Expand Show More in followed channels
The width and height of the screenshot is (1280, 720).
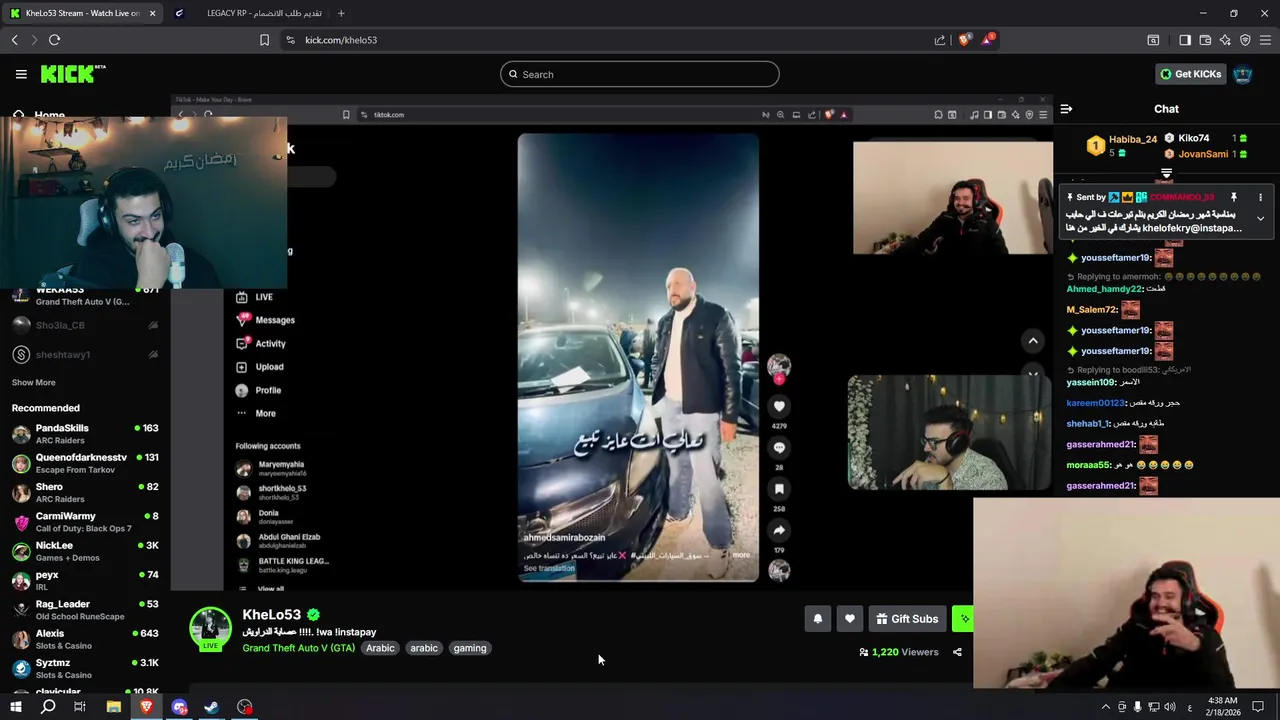pos(33,382)
